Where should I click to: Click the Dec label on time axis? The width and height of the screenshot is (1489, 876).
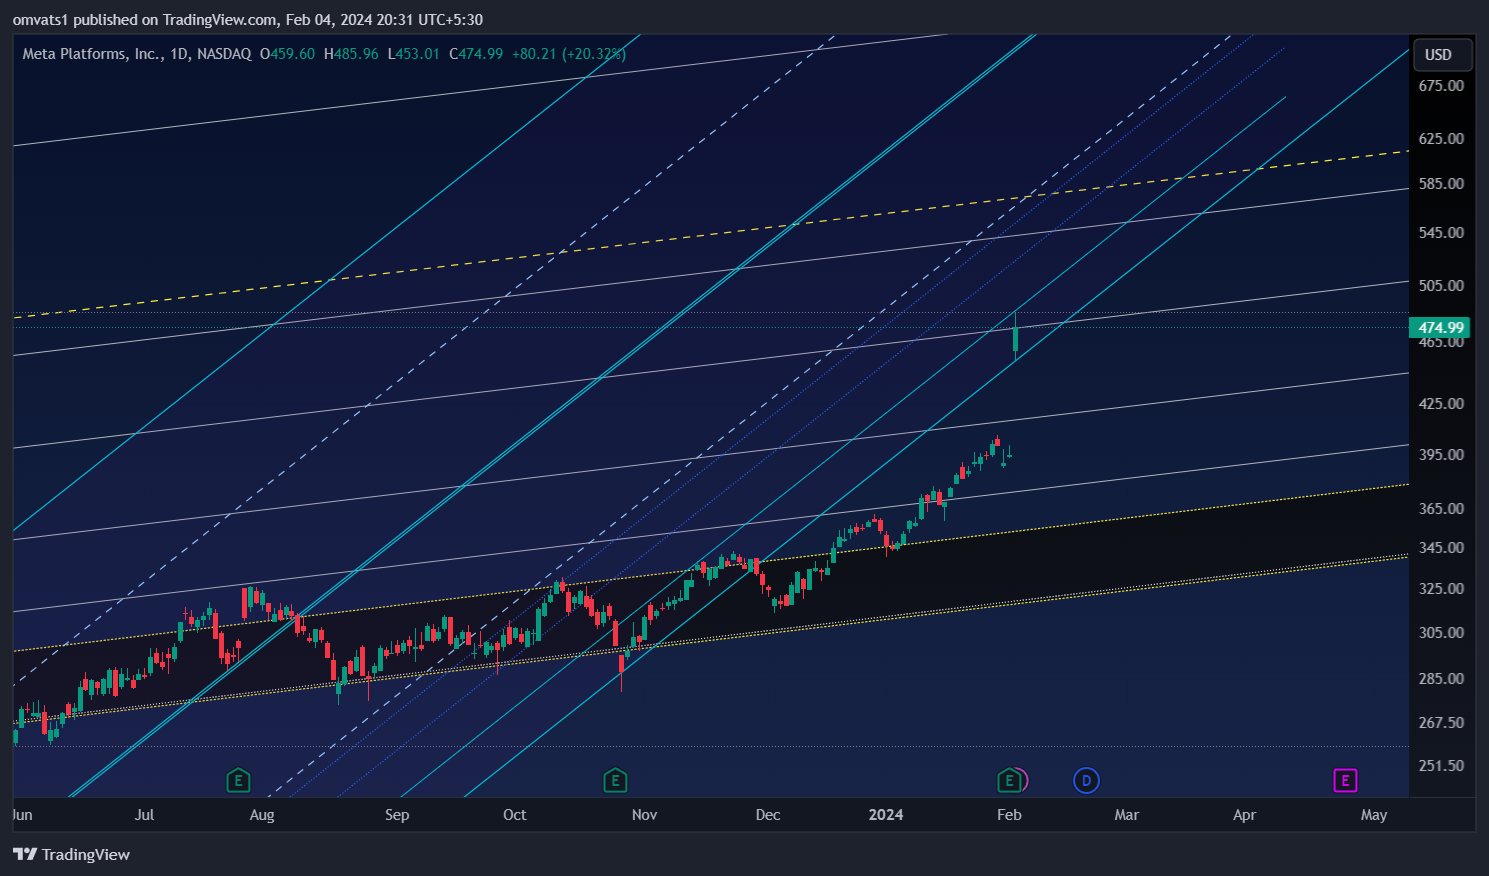click(x=768, y=815)
